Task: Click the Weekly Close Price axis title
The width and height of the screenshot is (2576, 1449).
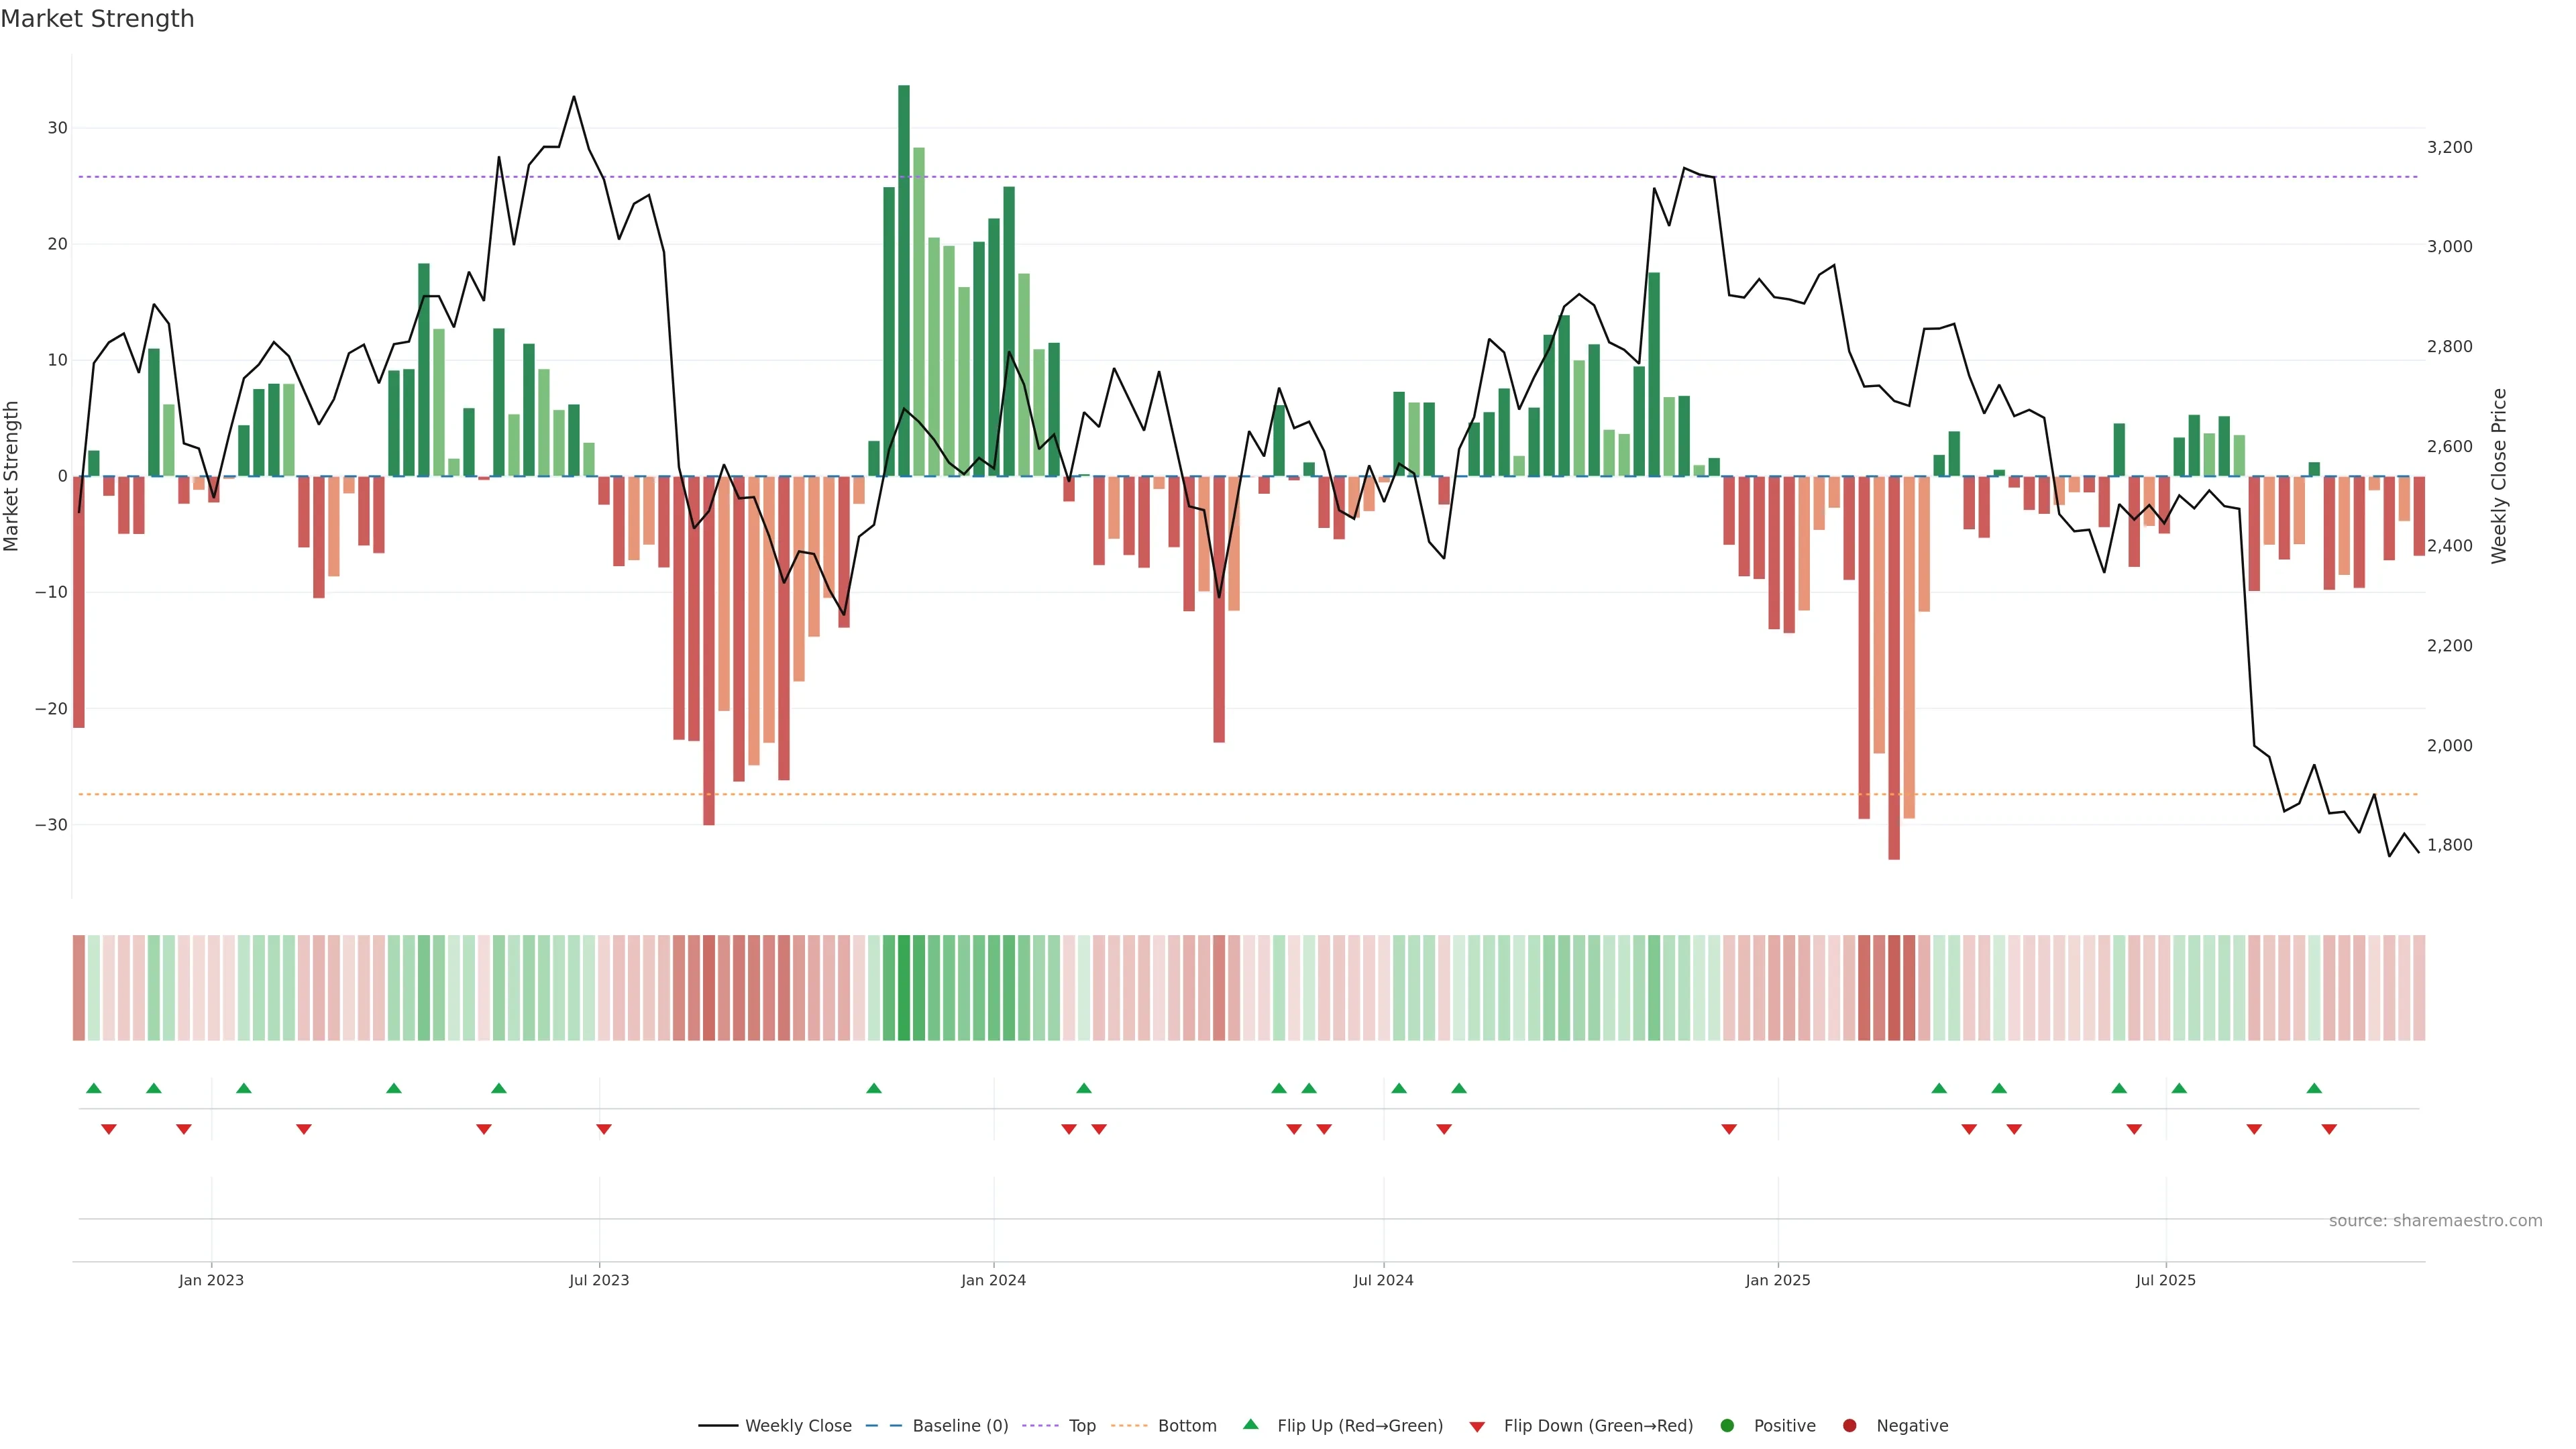Action: pyautogui.click(x=2499, y=476)
